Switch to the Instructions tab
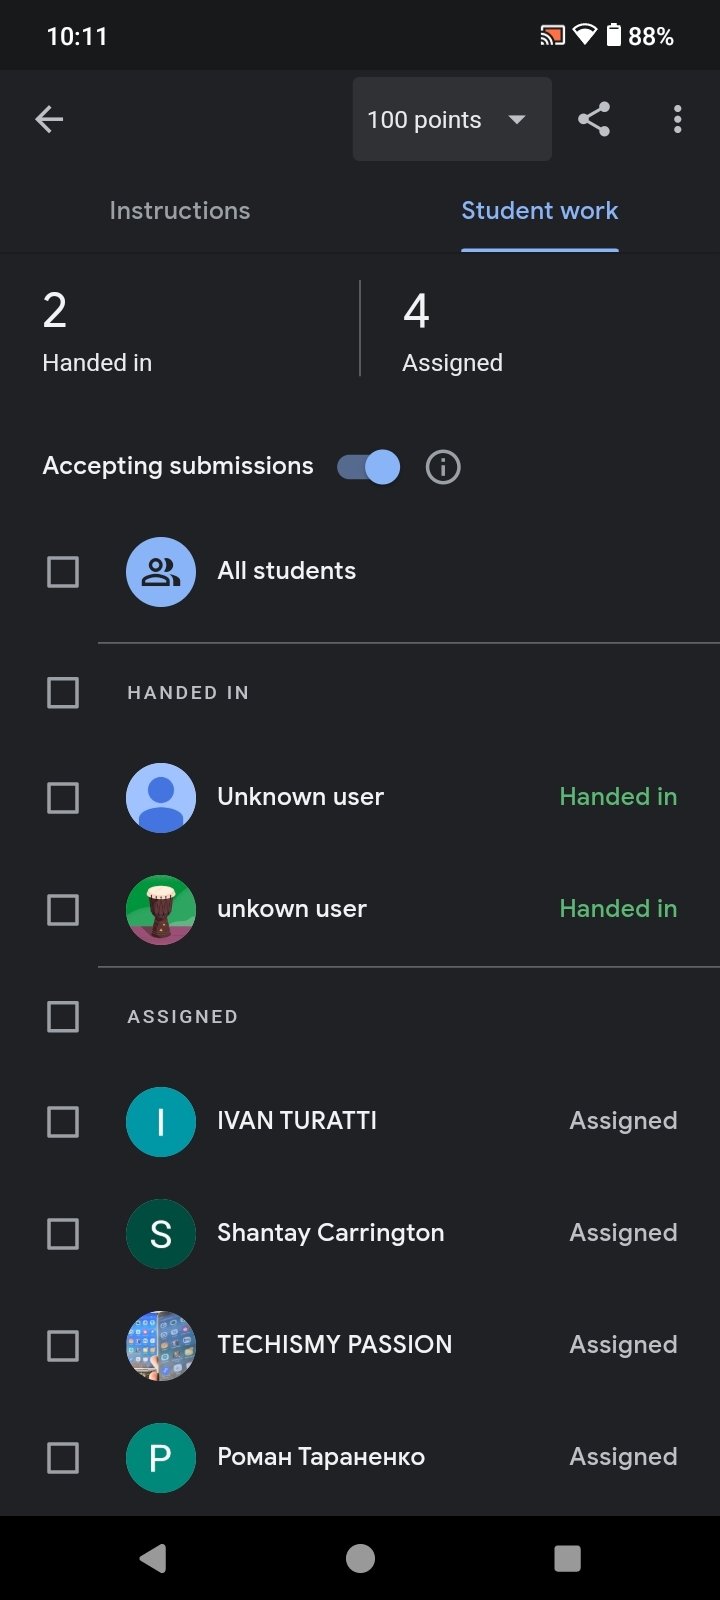720x1600 pixels. point(180,211)
